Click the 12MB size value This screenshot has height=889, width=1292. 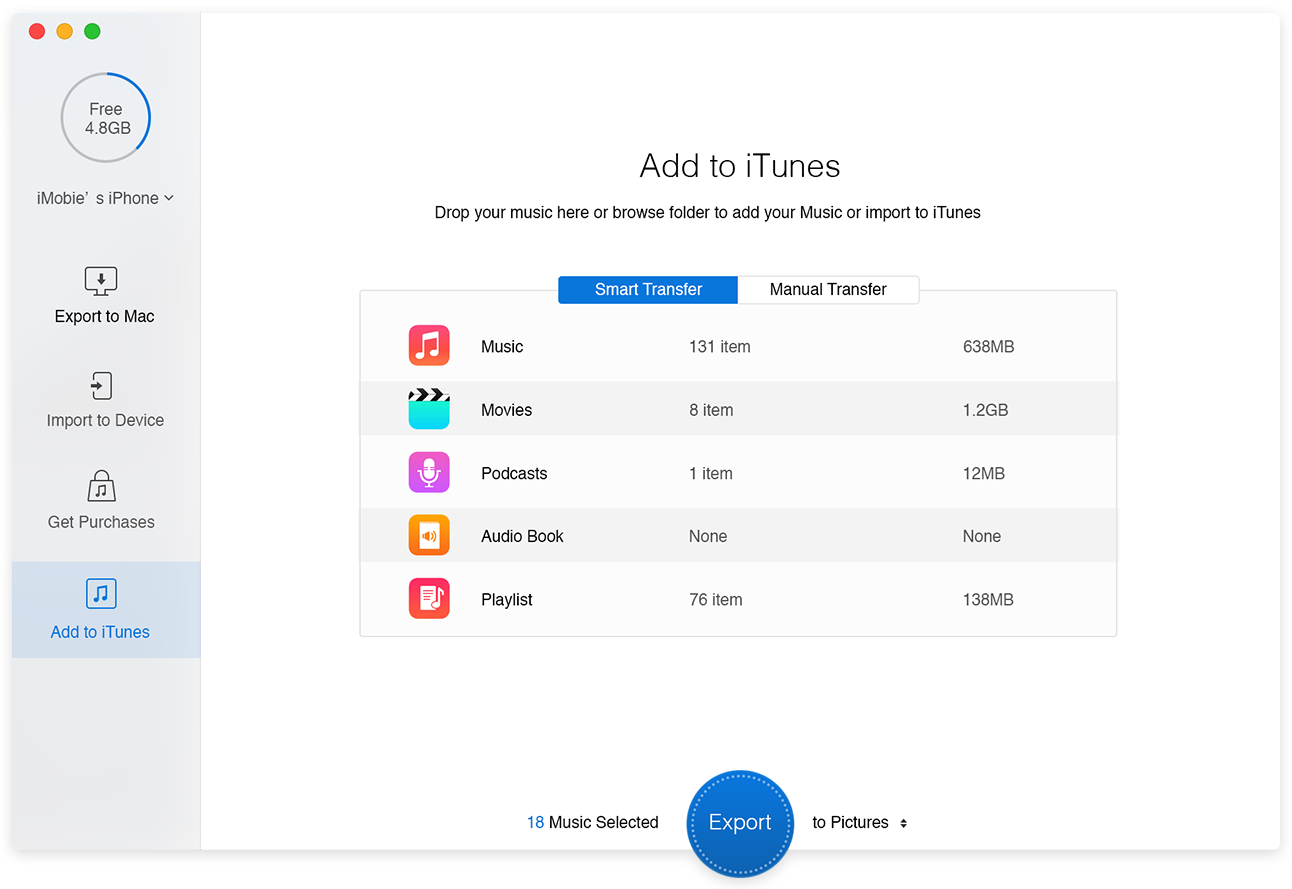(984, 473)
